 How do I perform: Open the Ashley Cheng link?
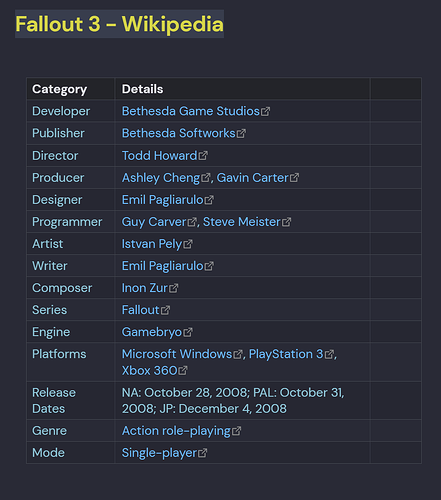pos(161,178)
